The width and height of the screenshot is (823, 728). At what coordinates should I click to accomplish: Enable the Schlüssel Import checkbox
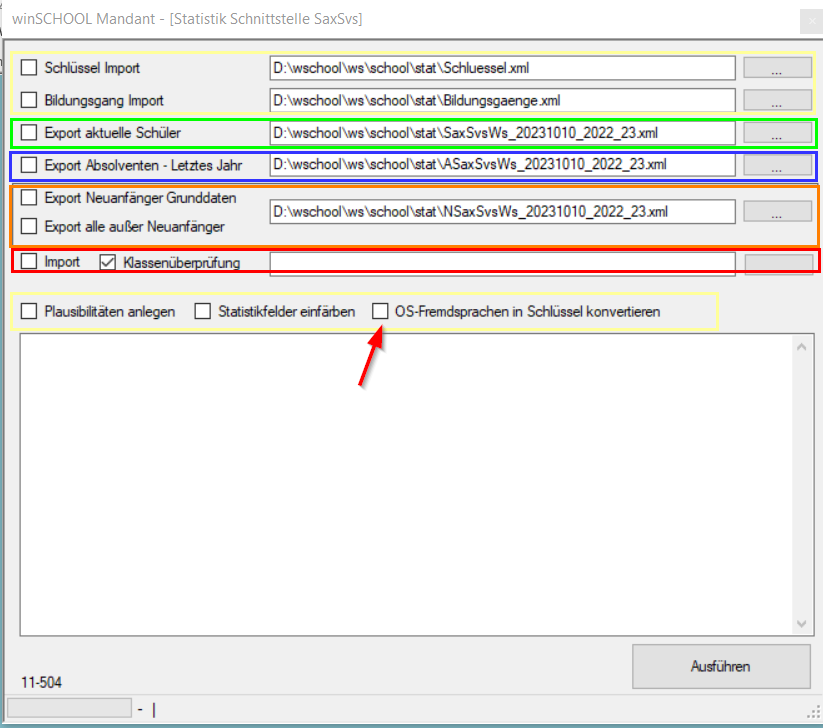pos(29,68)
